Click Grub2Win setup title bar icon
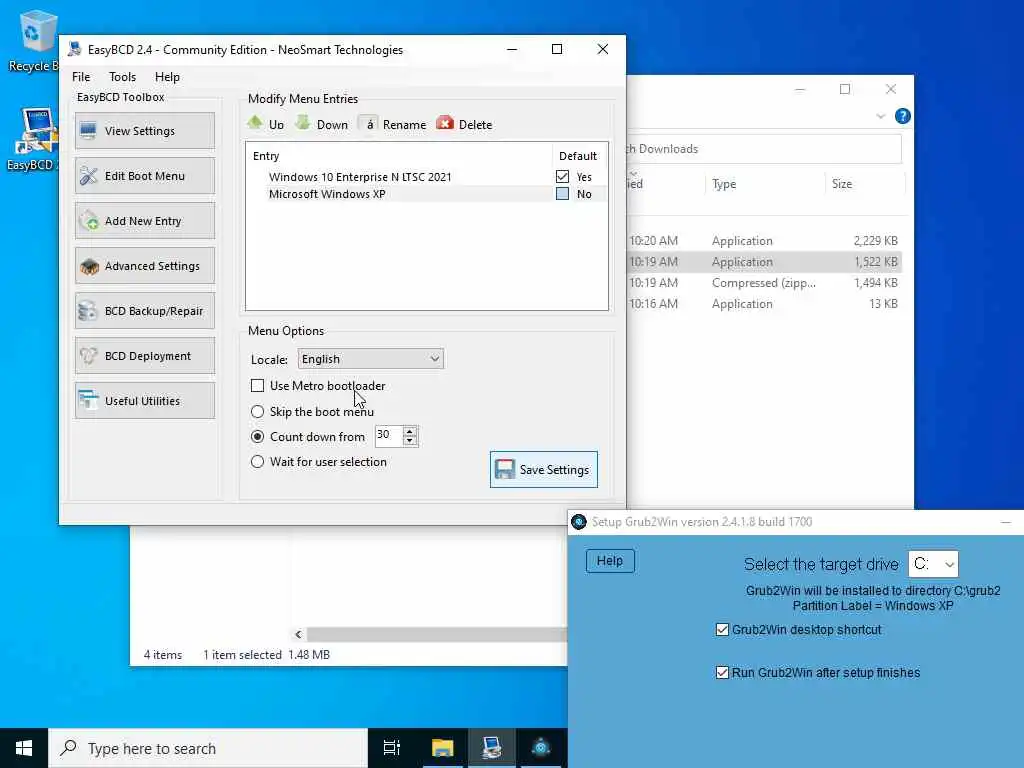 tap(579, 522)
